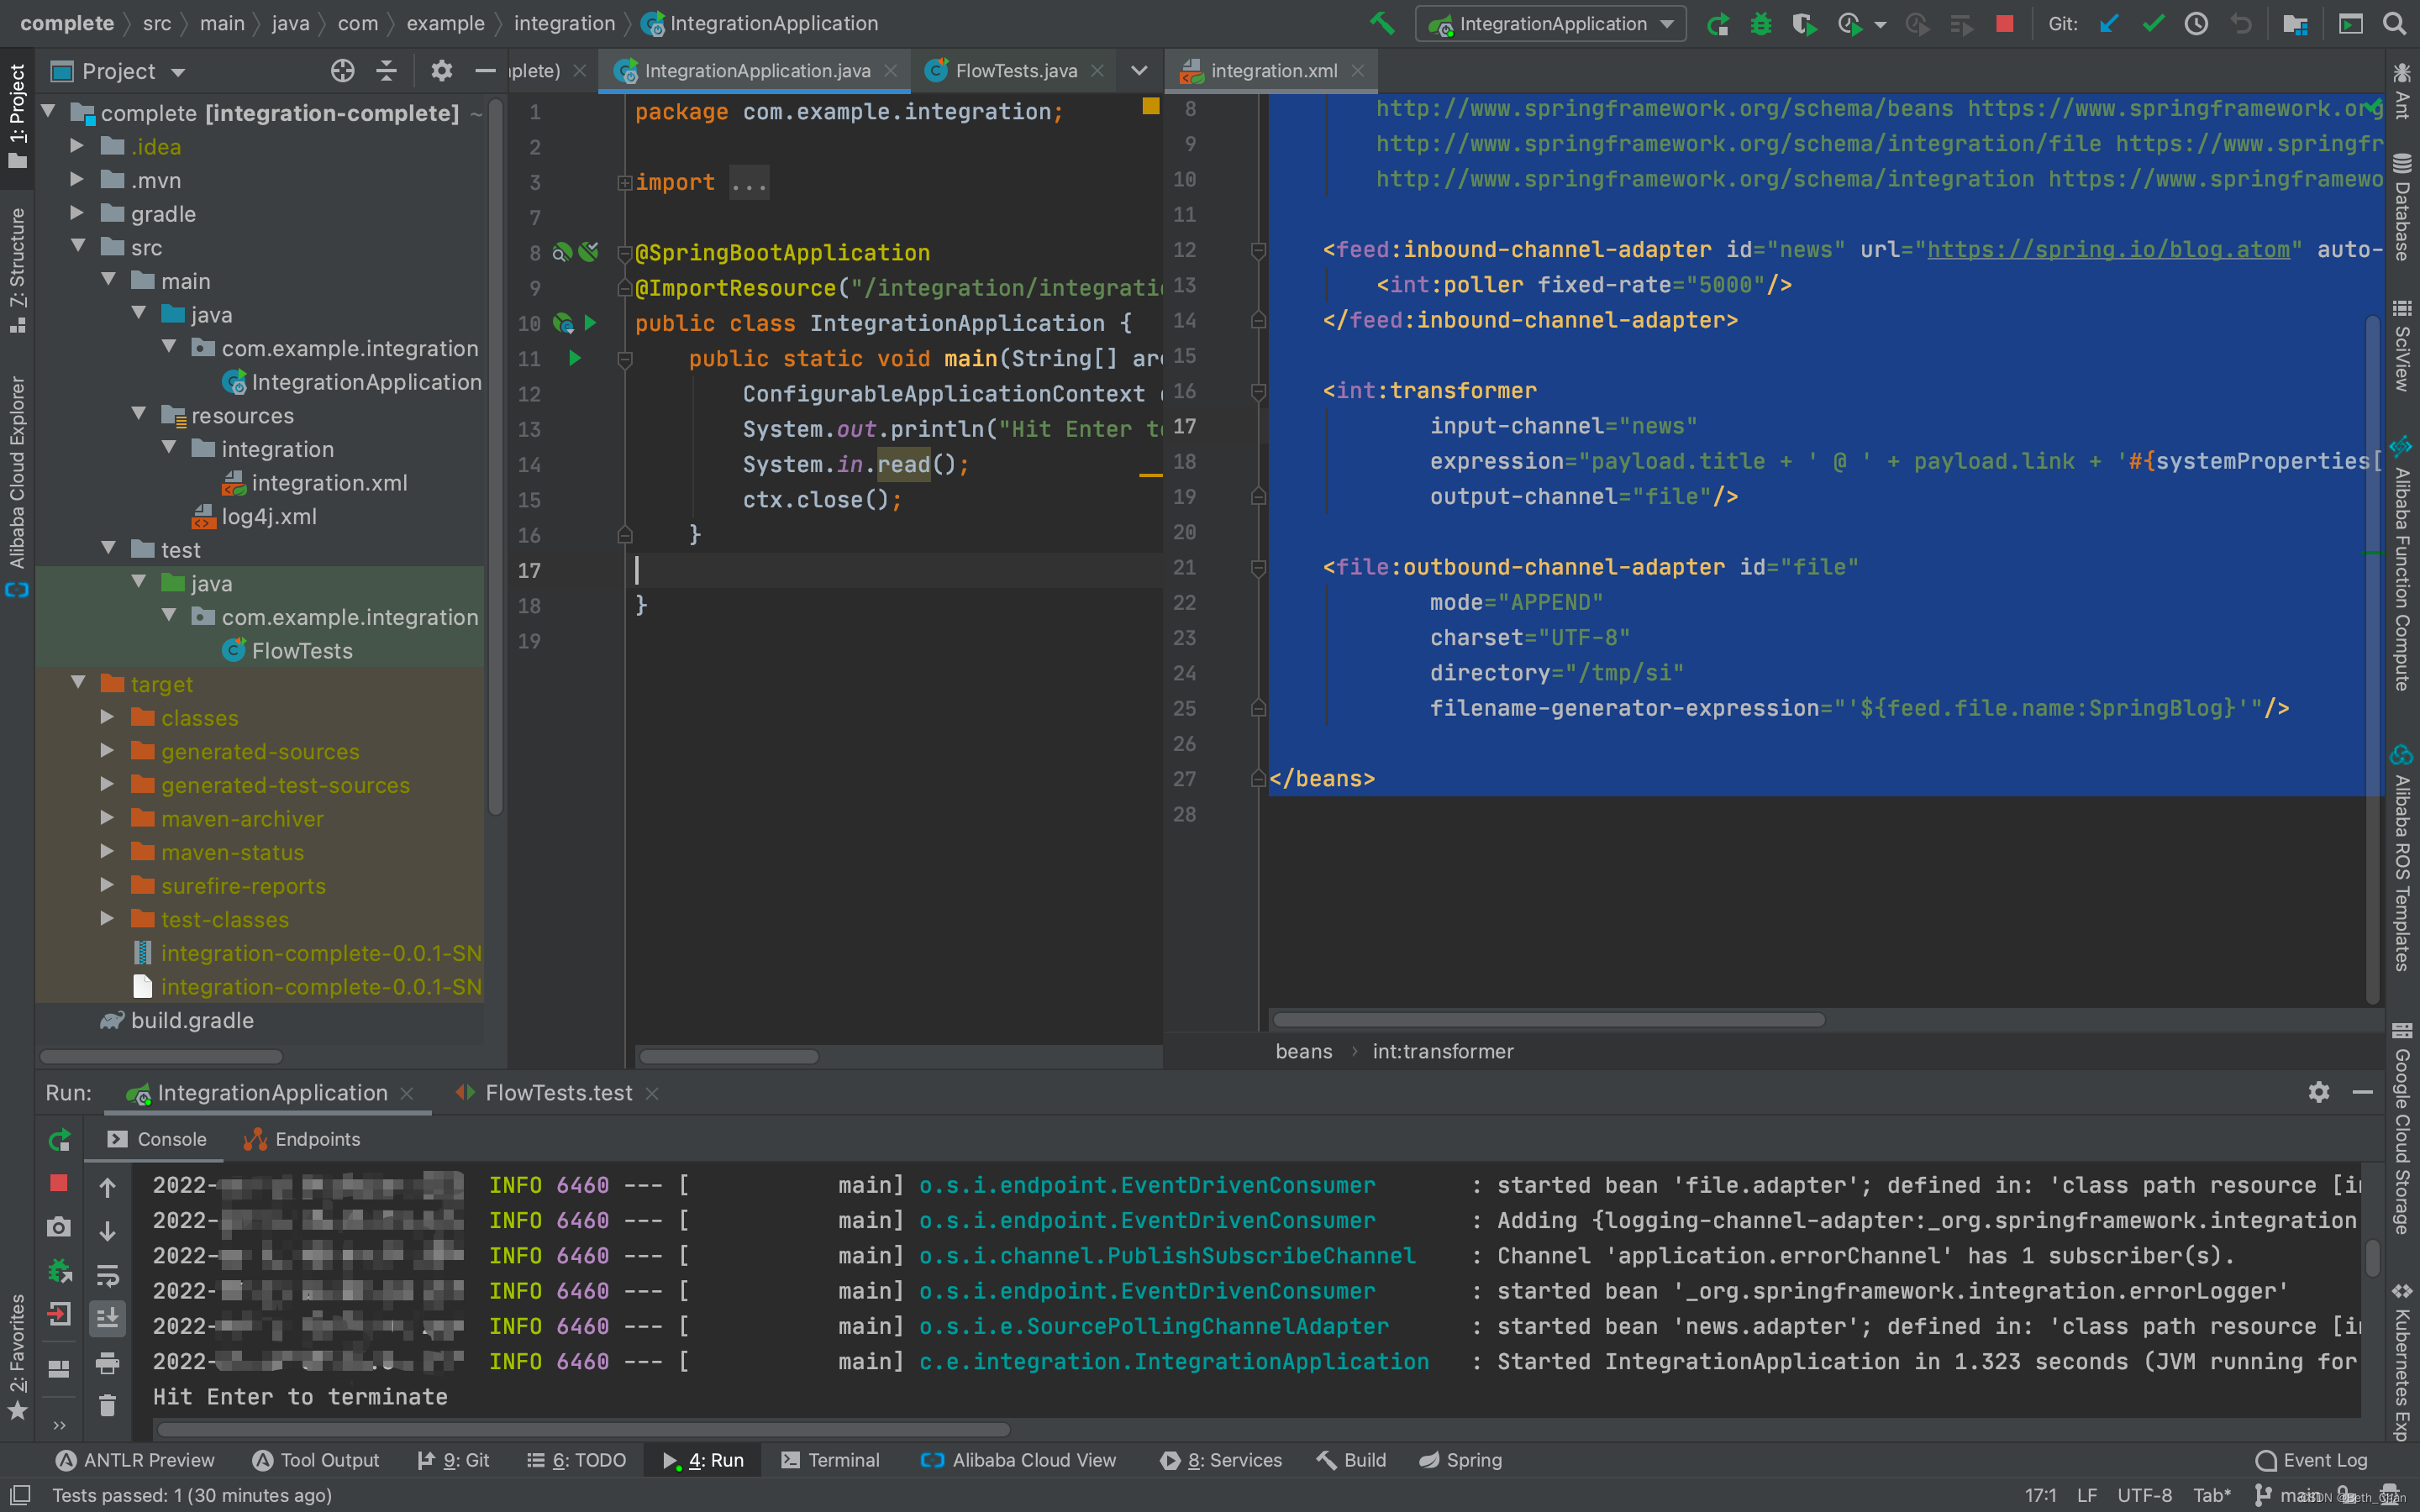Expand the gradle folder in project tree
Image resolution: width=2420 pixels, height=1512 pixels.
pos(77,213)
